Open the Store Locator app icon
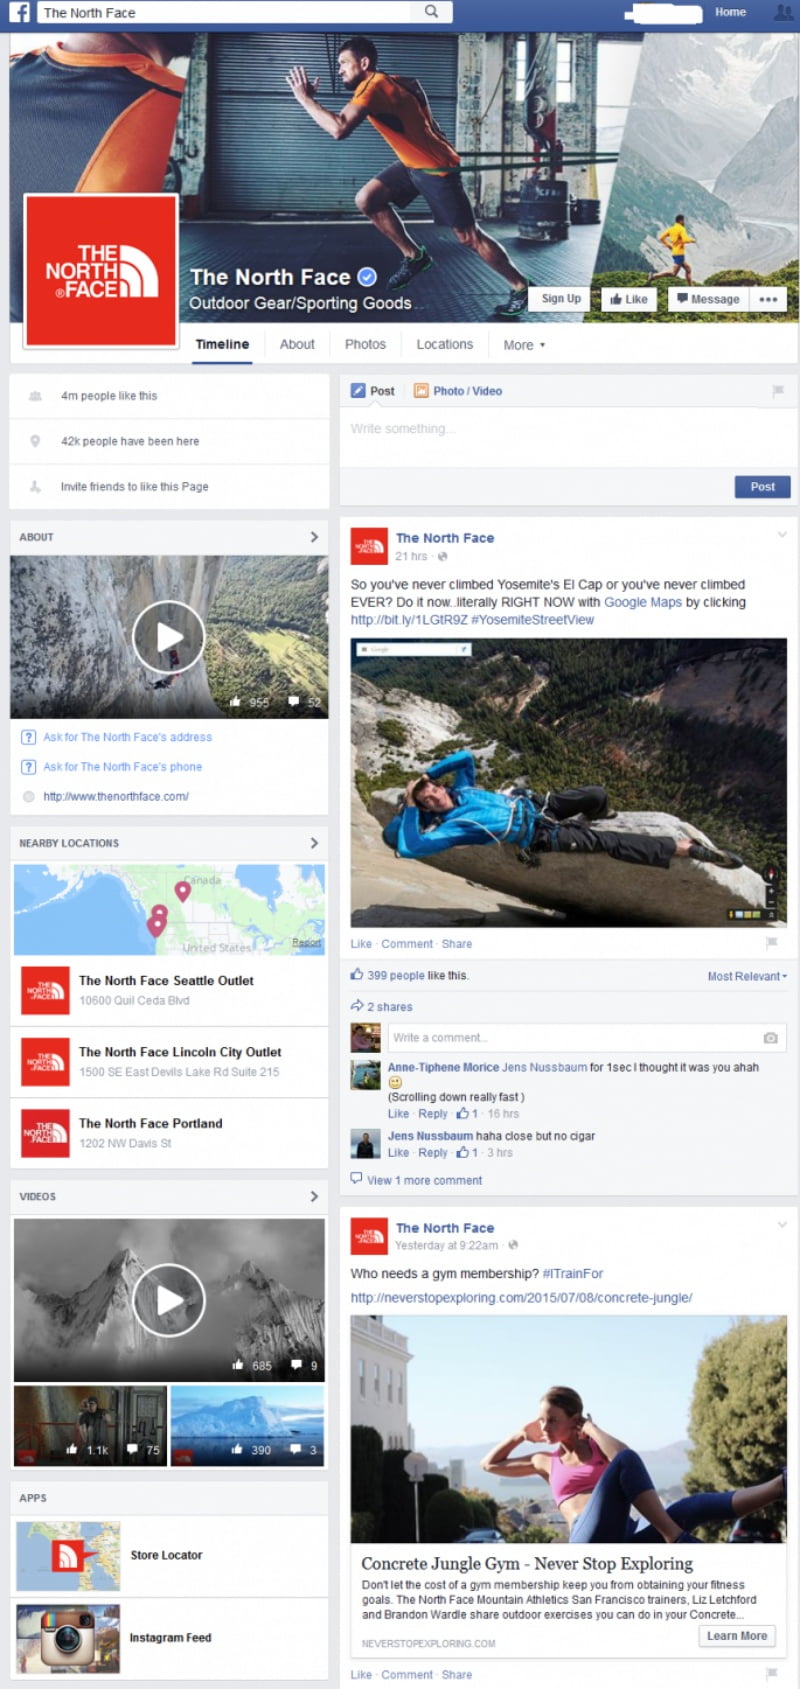 pos(68,1556)
